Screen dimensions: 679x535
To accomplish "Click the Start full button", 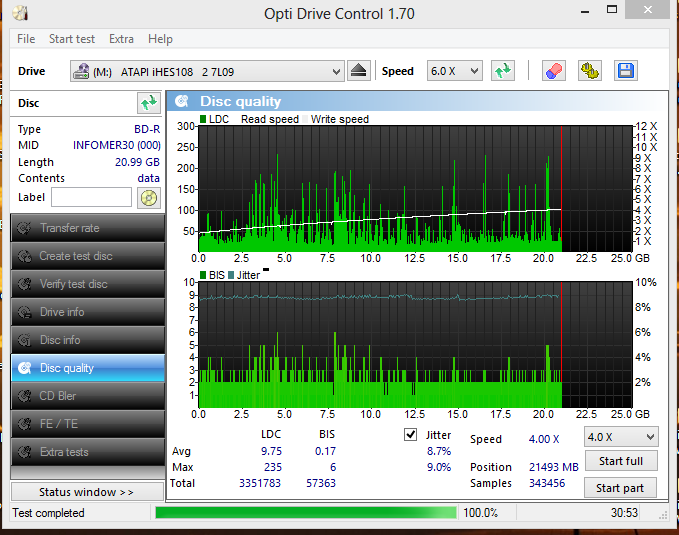I will [x=621, y=461].
